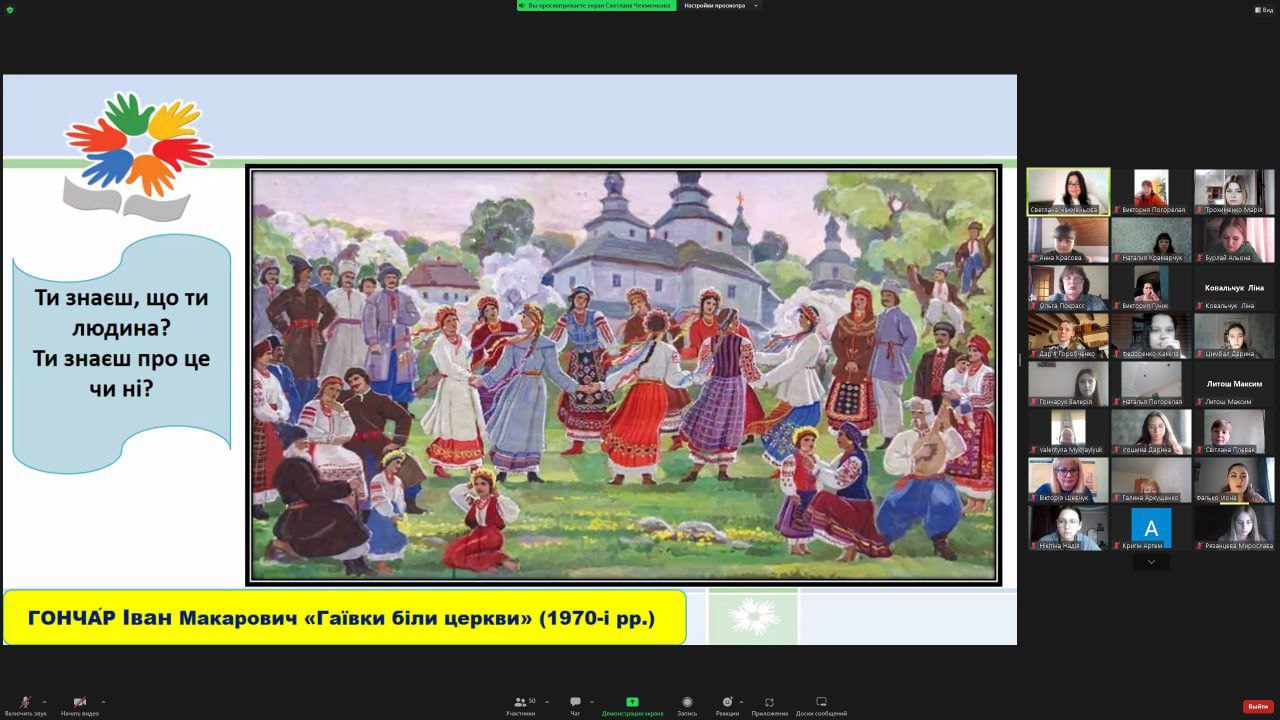This screenshot has width=1280, height=720.
Task: Click encryption shield icon top left
Action: click(9, 8)
